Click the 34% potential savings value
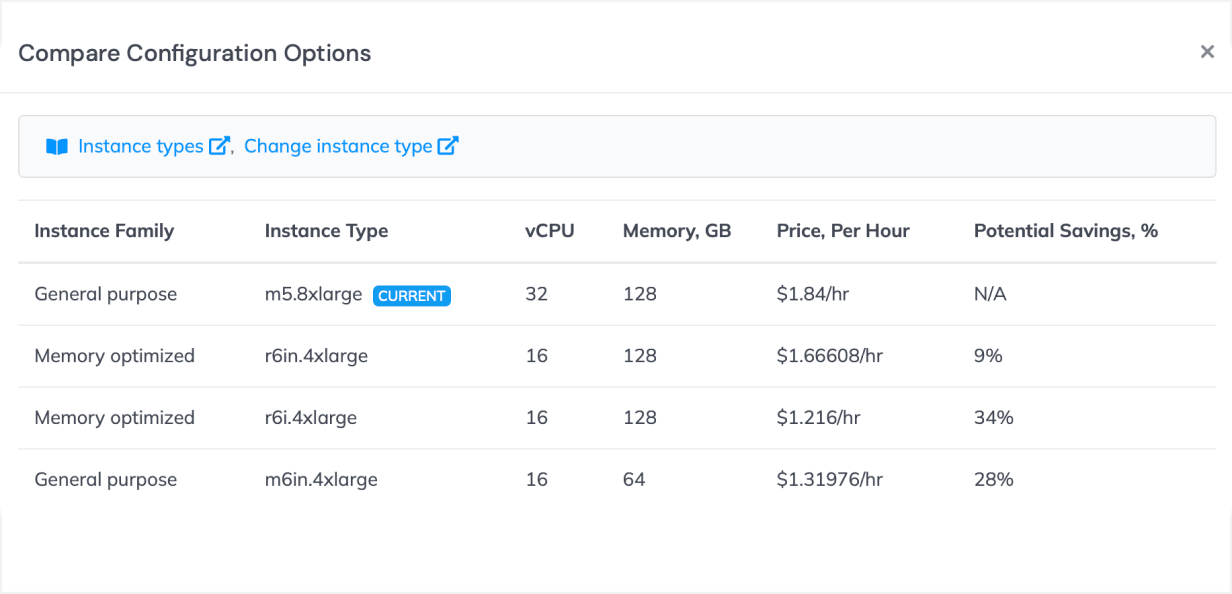Viewport: 1232px width, 594px height. [x=993, y=418]
